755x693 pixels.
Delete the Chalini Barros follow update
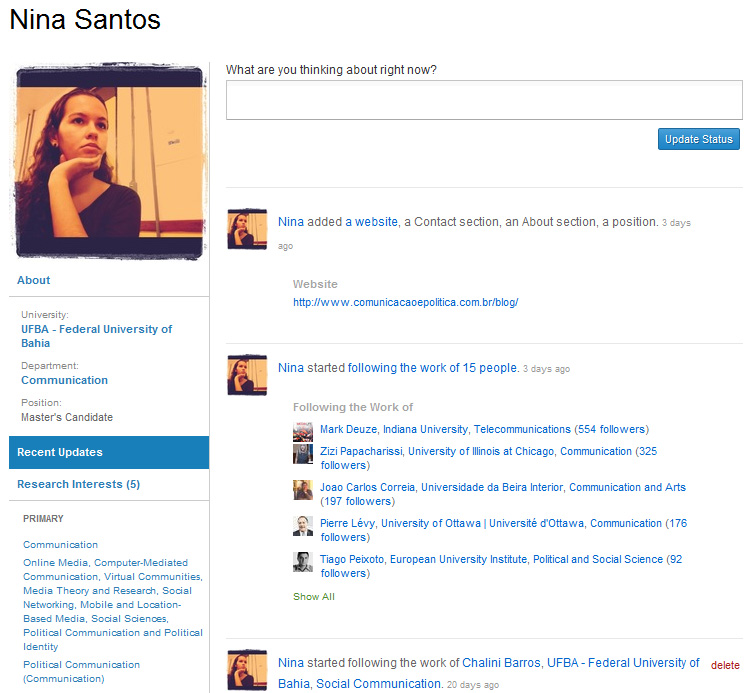click(x=725, y=666)
